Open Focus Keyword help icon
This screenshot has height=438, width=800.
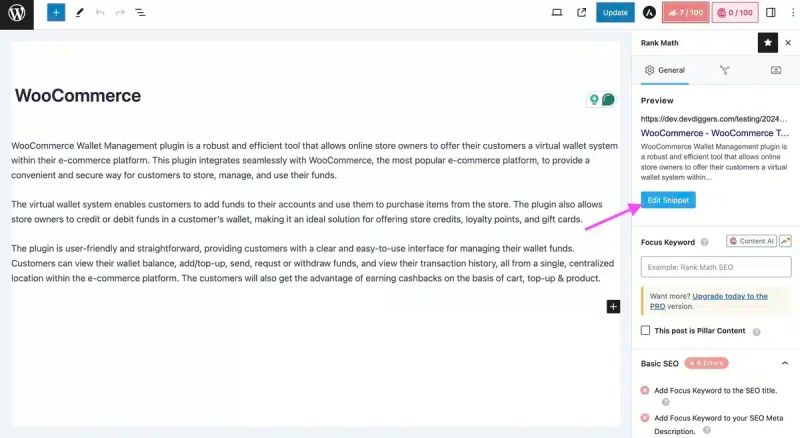705,242
